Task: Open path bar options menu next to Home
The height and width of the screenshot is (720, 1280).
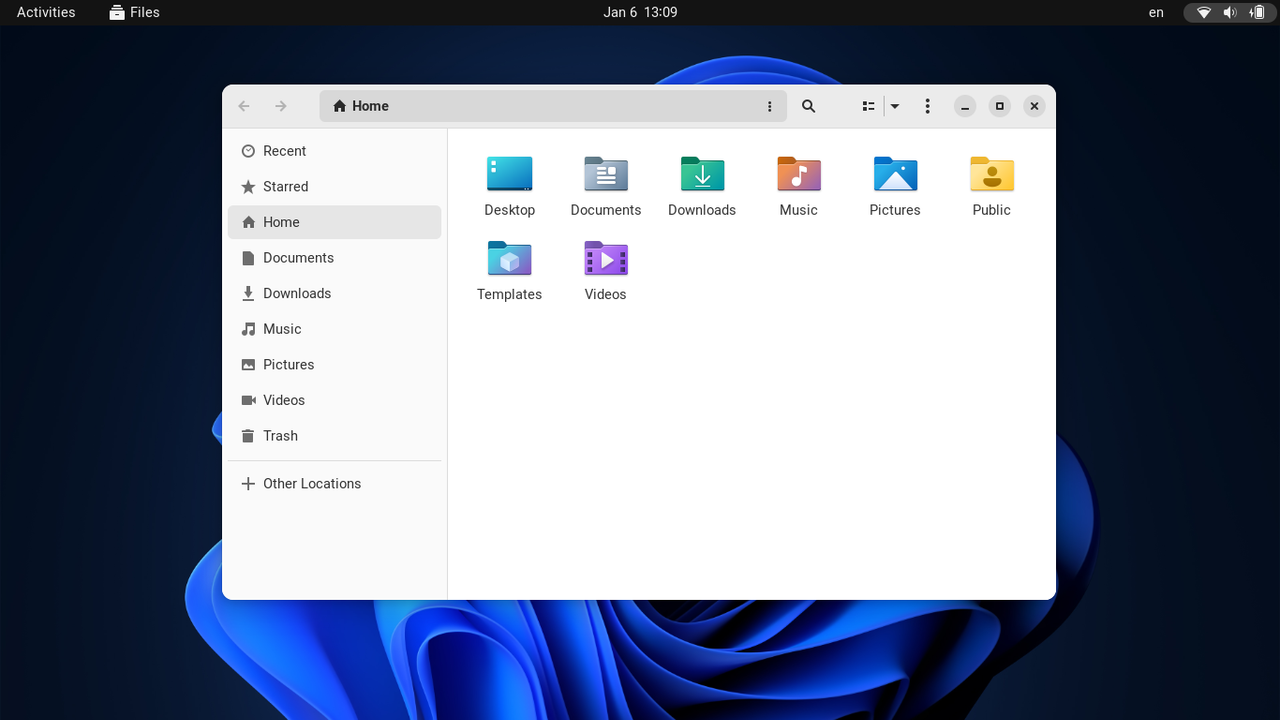Action: tap(769, 106)
